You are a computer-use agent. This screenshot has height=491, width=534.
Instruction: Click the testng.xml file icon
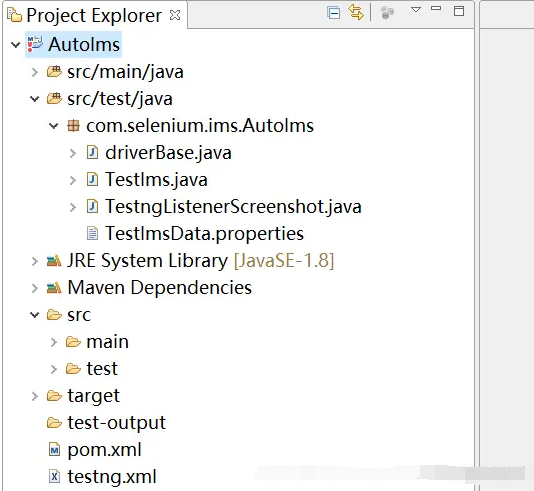pyautogui.click(x=54, y=477)
